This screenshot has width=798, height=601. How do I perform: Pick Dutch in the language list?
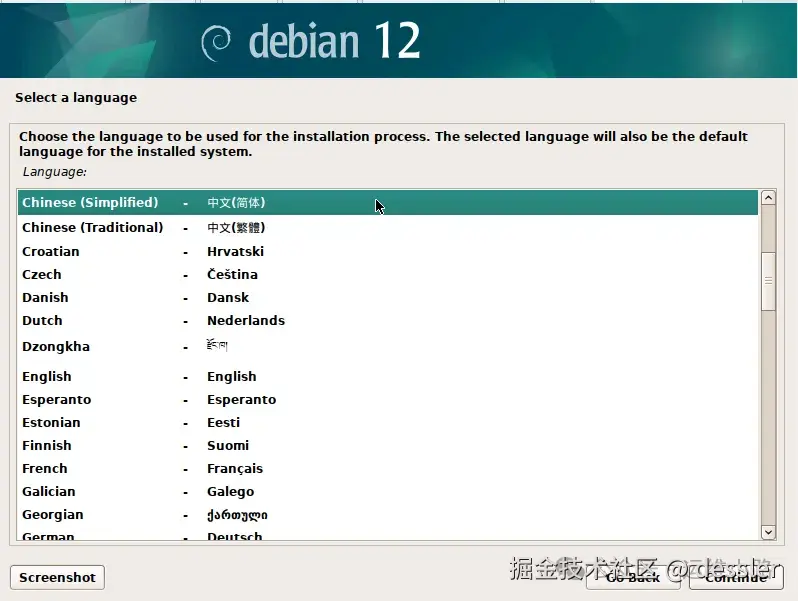388,321
